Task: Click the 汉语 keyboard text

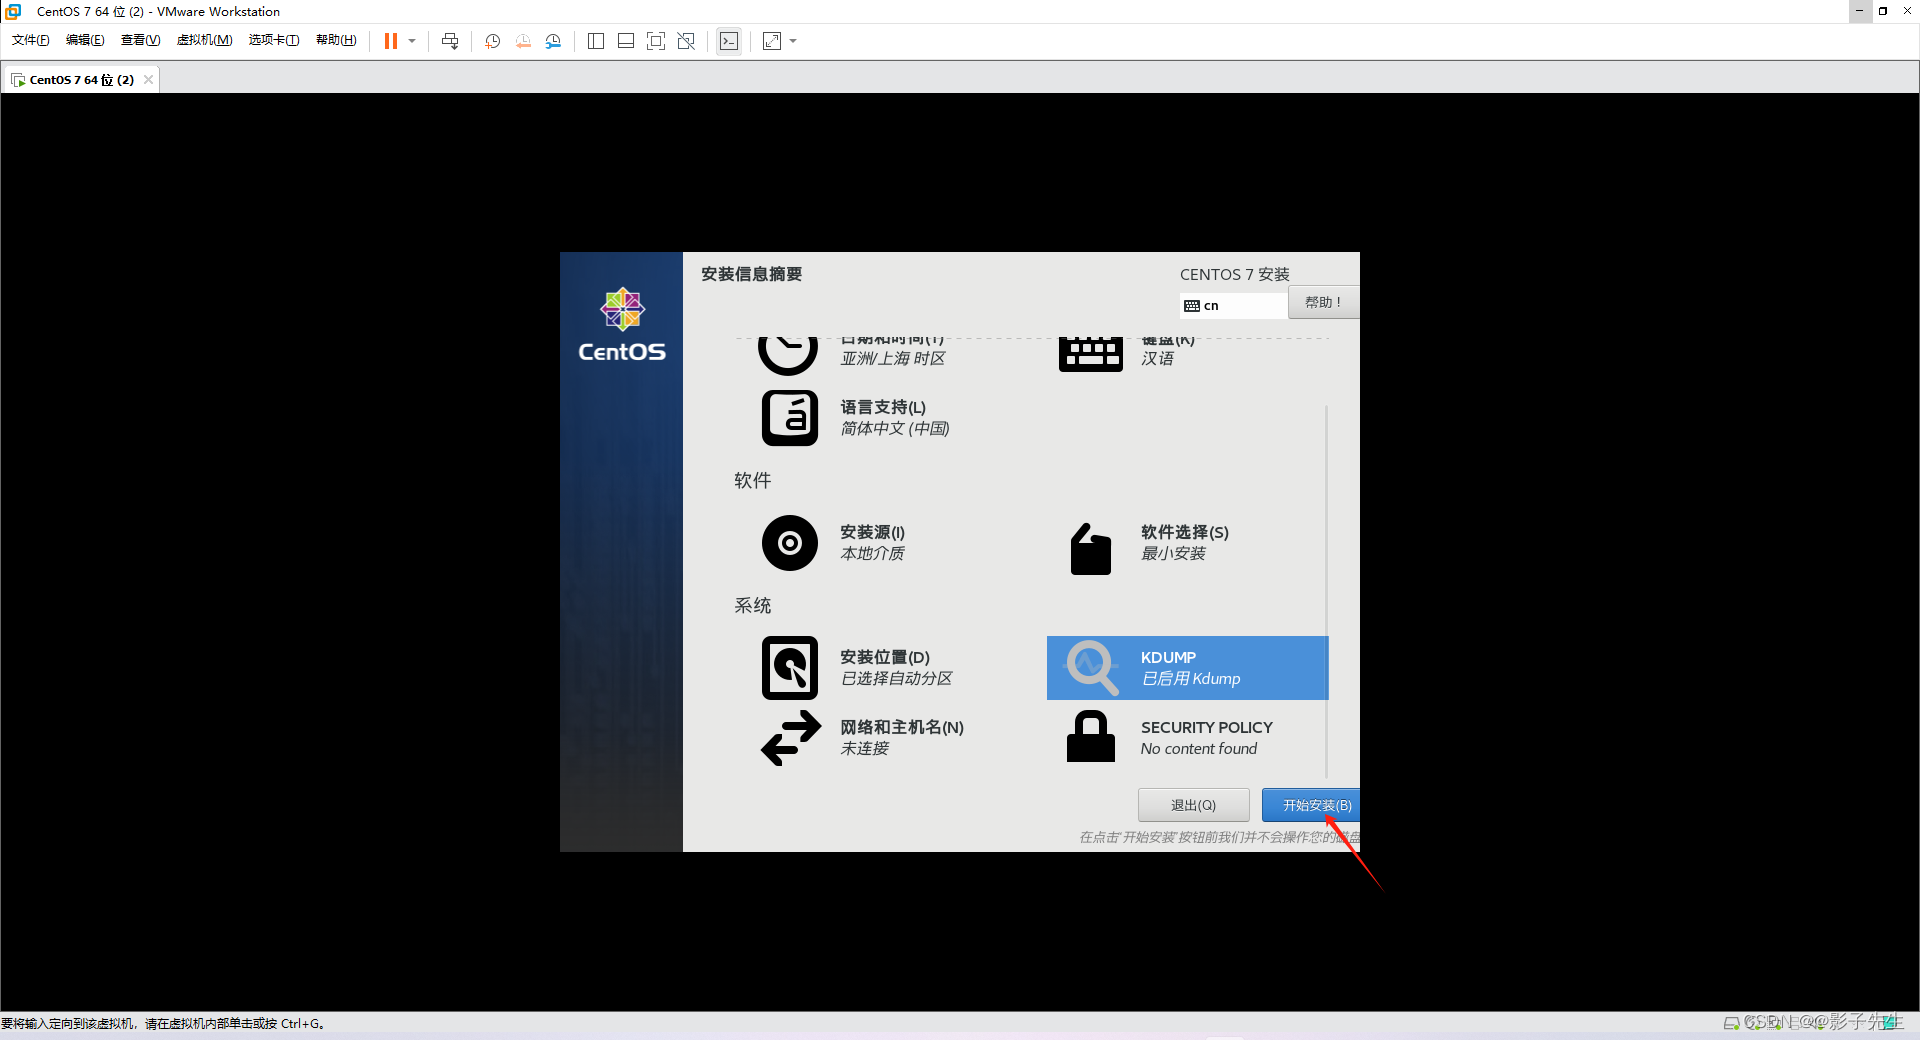Action: (1158, 358)
